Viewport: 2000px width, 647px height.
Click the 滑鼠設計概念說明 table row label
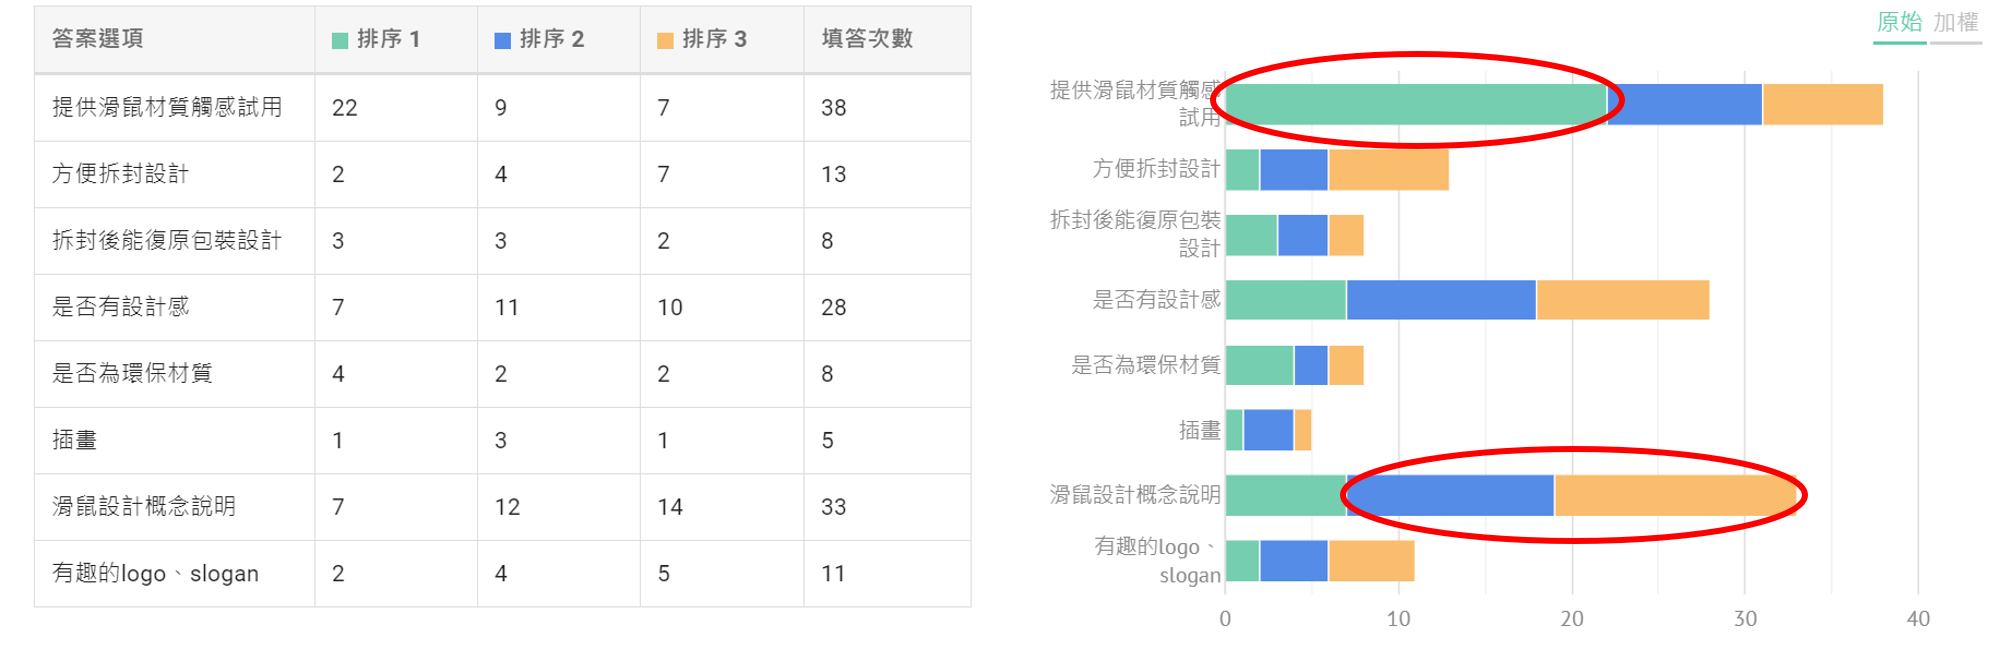tap(144, 506)
